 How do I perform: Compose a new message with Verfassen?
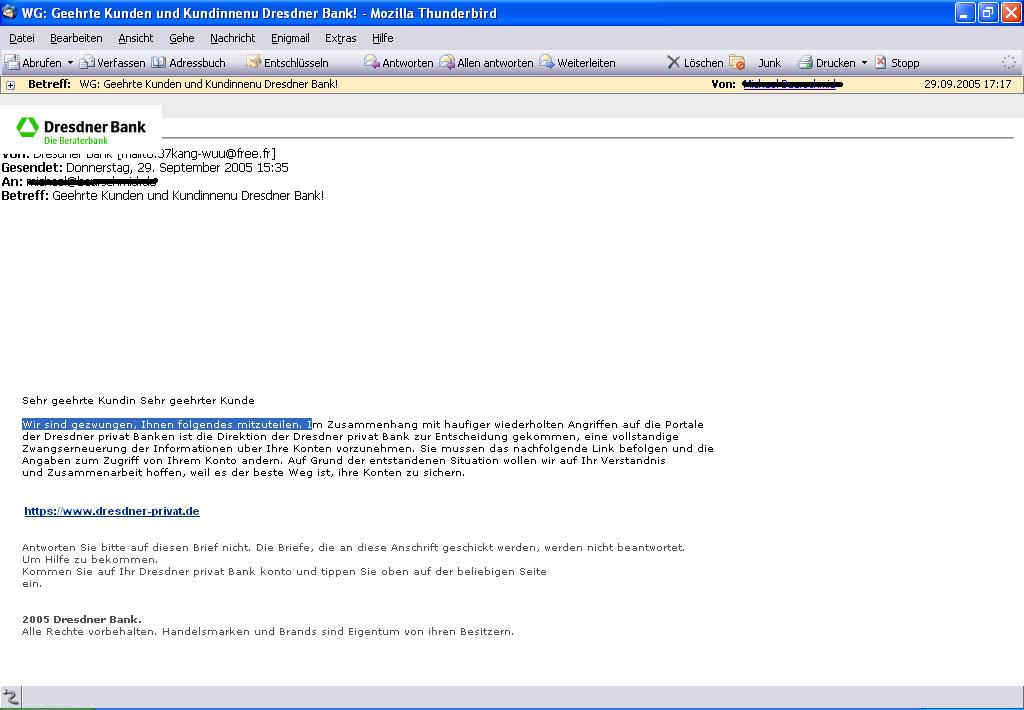pyautogui.click(x=112, y=63)
